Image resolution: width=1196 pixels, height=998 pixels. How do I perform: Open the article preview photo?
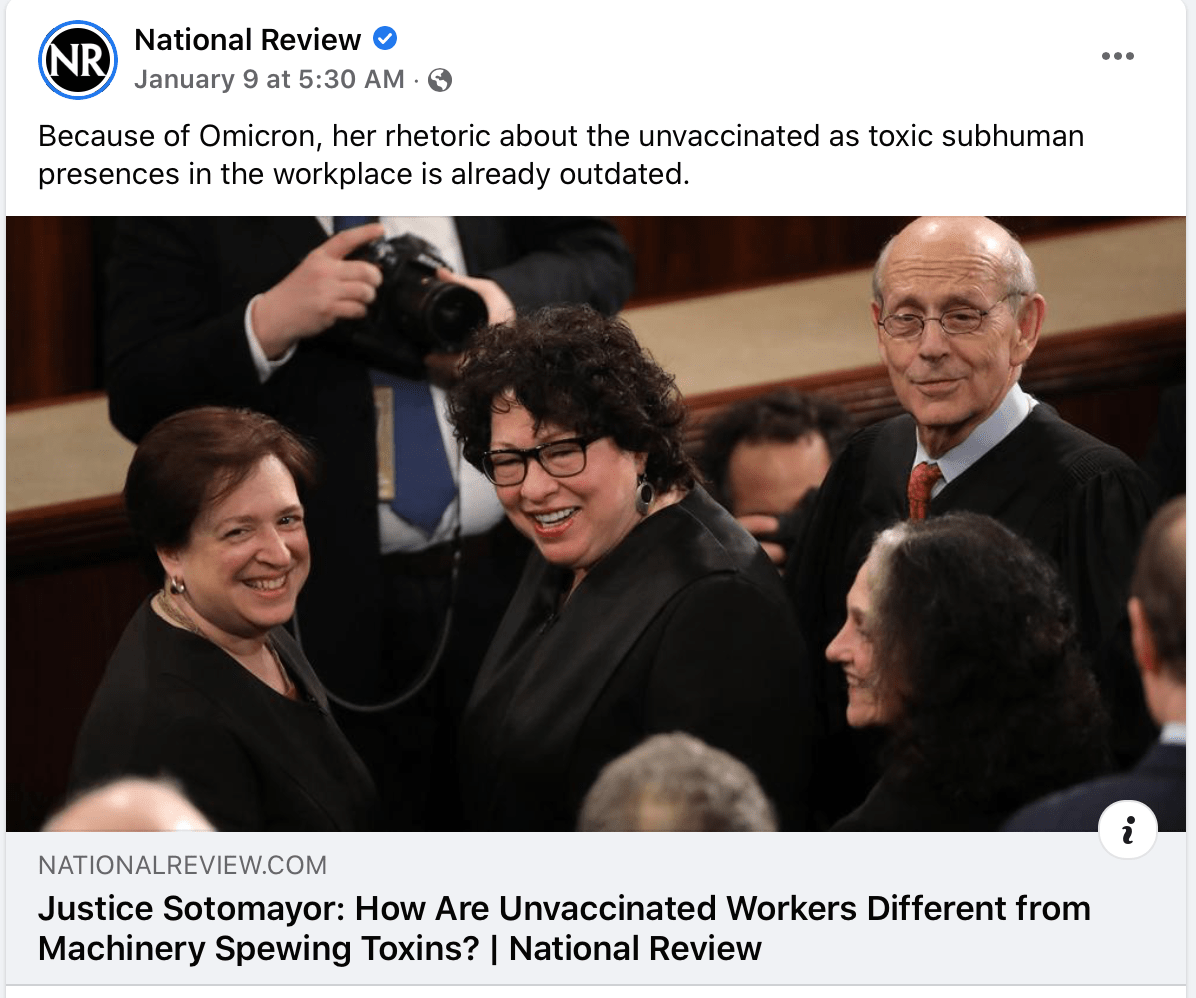click(x=595, y=523)
